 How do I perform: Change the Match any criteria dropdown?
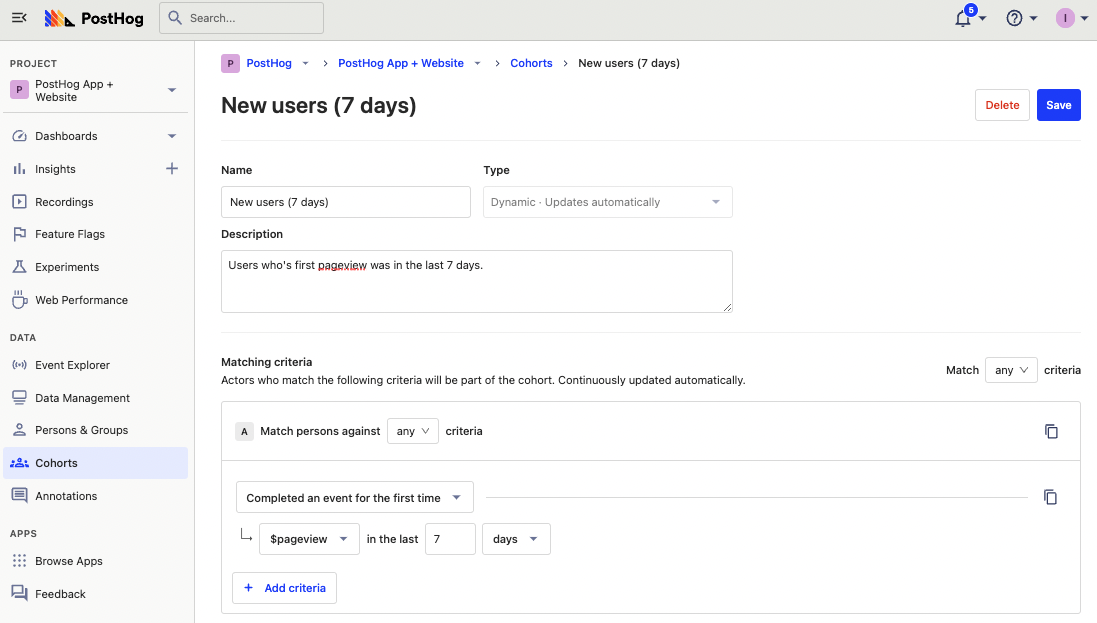pos(1011,369)
